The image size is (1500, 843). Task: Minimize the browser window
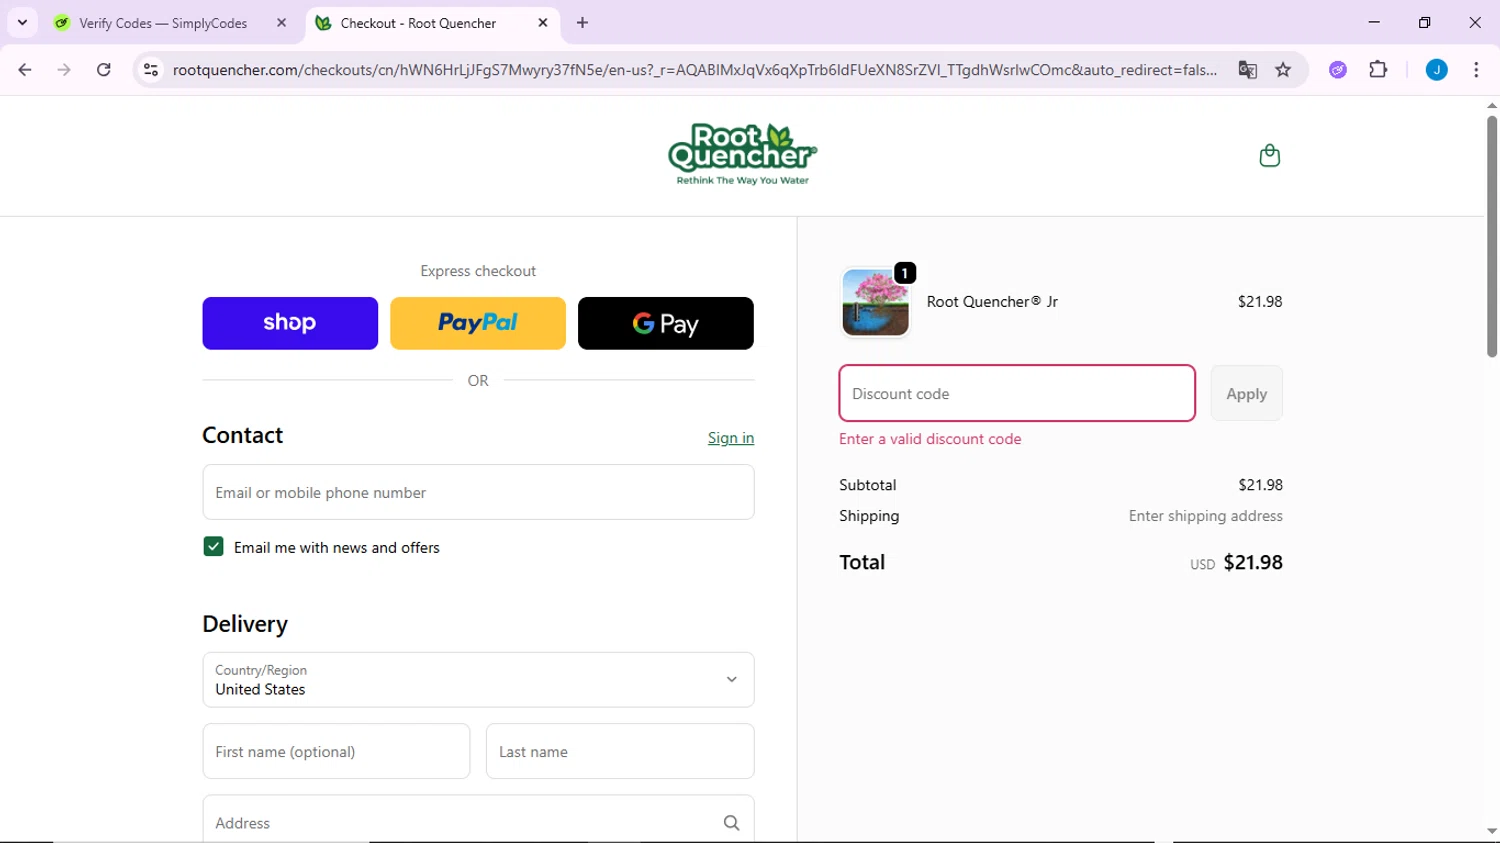click(1374, 22)
